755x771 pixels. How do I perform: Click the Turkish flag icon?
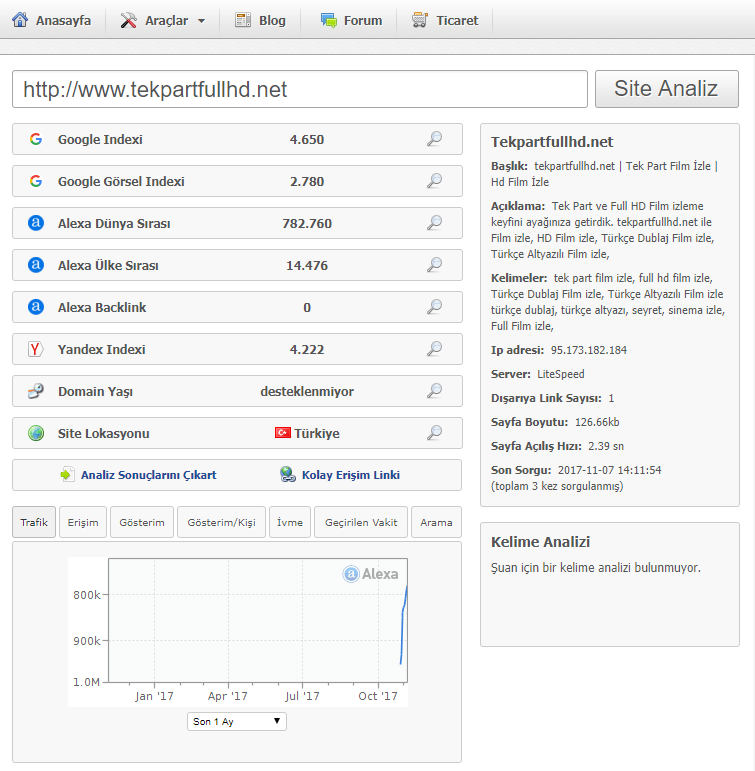(282, 433)
